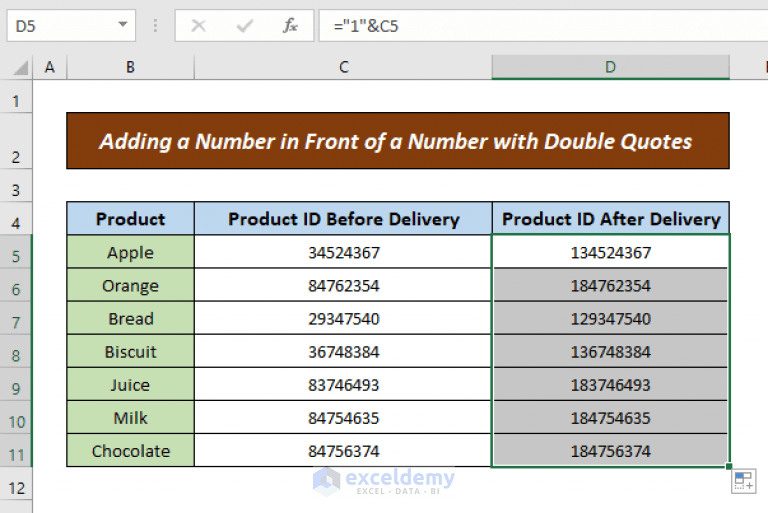Click cell with value 83746493

tap(343, 385)
